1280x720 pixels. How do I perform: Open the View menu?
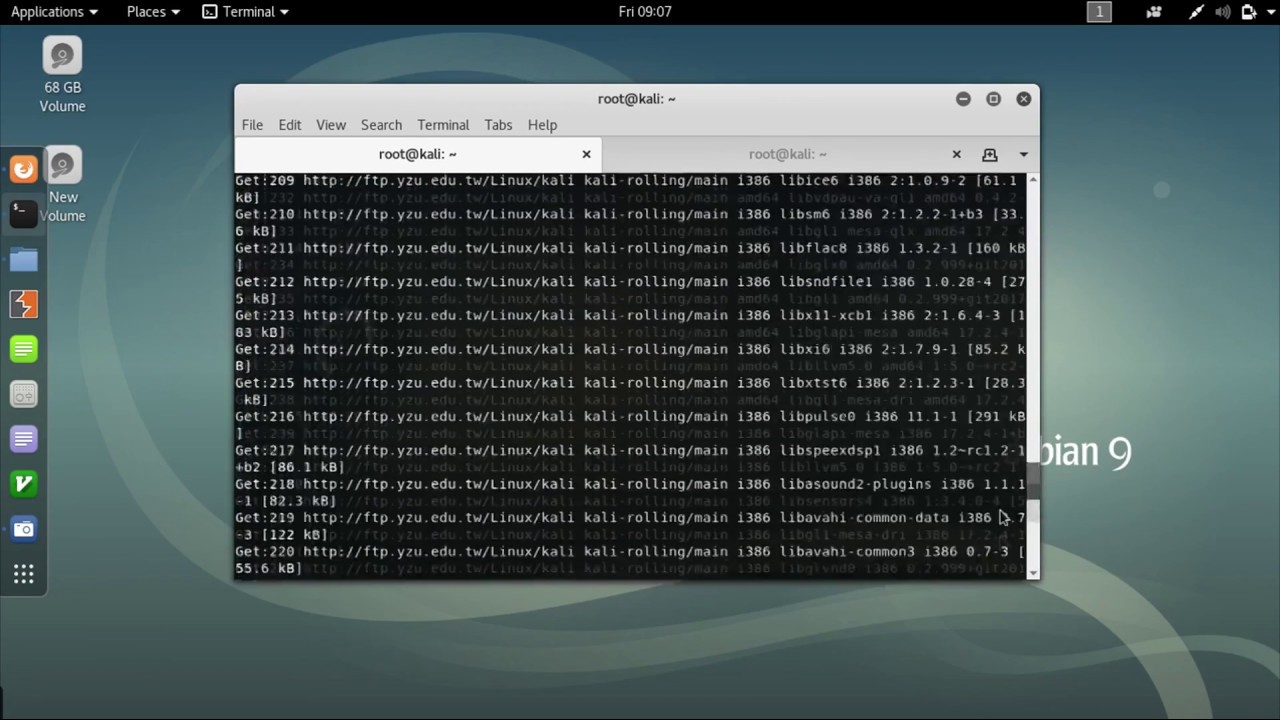coord(331,125)
